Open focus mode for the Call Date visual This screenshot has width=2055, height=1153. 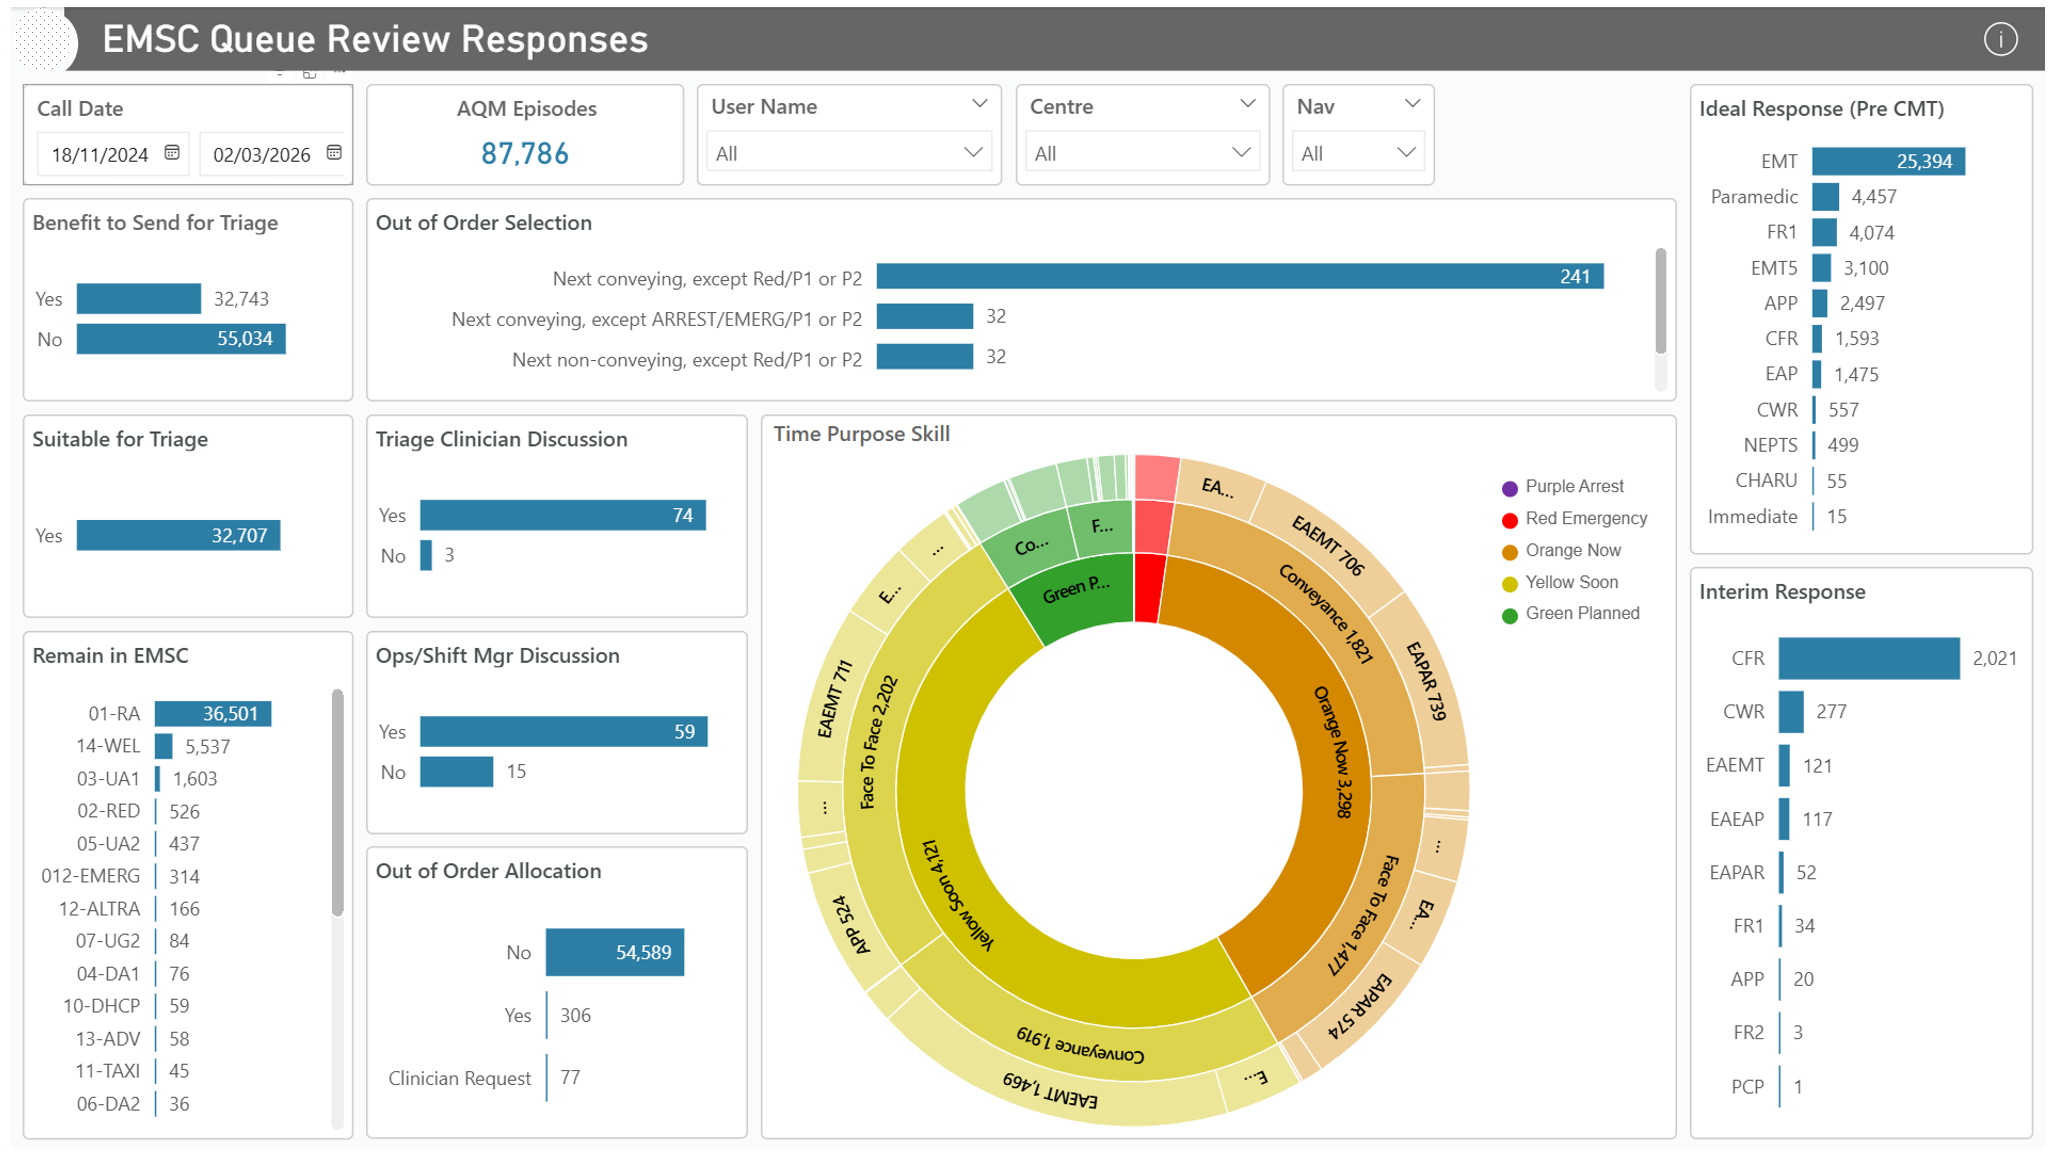308,70
